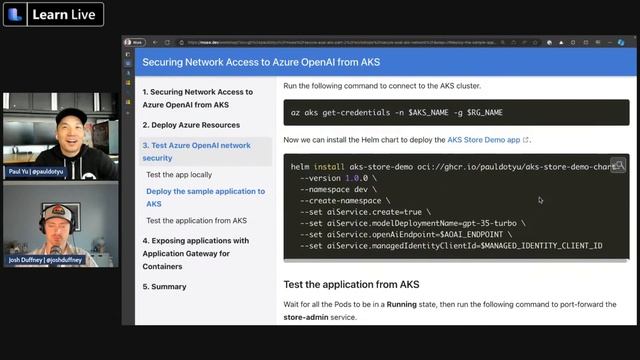Select Josh Duffney's video thumbnail

61,224
